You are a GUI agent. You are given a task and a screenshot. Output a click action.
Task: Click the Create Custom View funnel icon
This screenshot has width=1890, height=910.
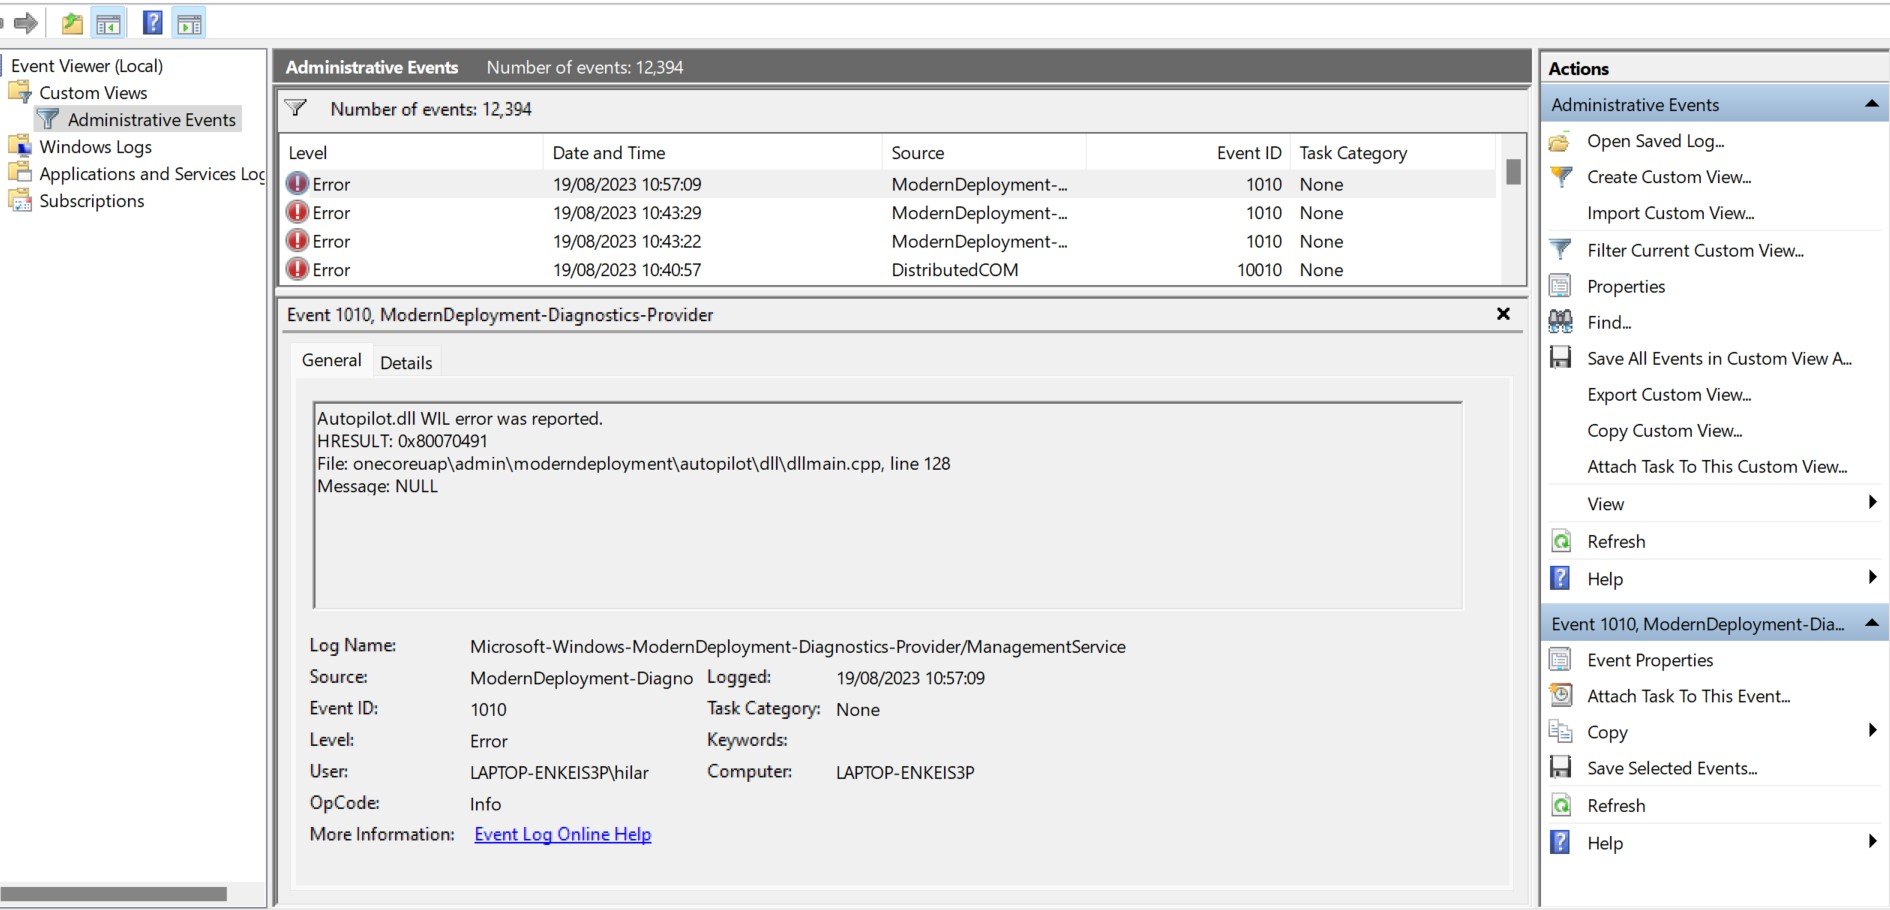click(x=1559, y=176)
